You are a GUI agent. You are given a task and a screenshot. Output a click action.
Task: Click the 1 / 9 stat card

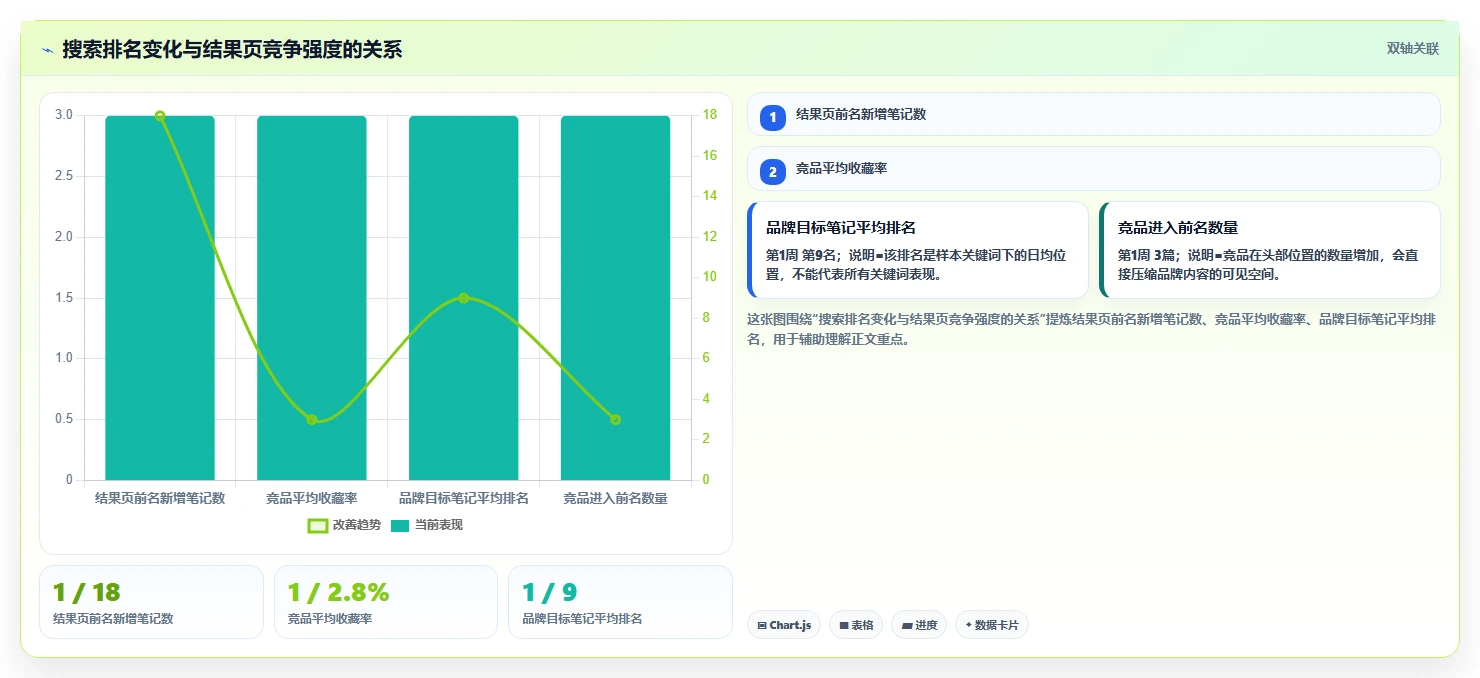point(620,602)
